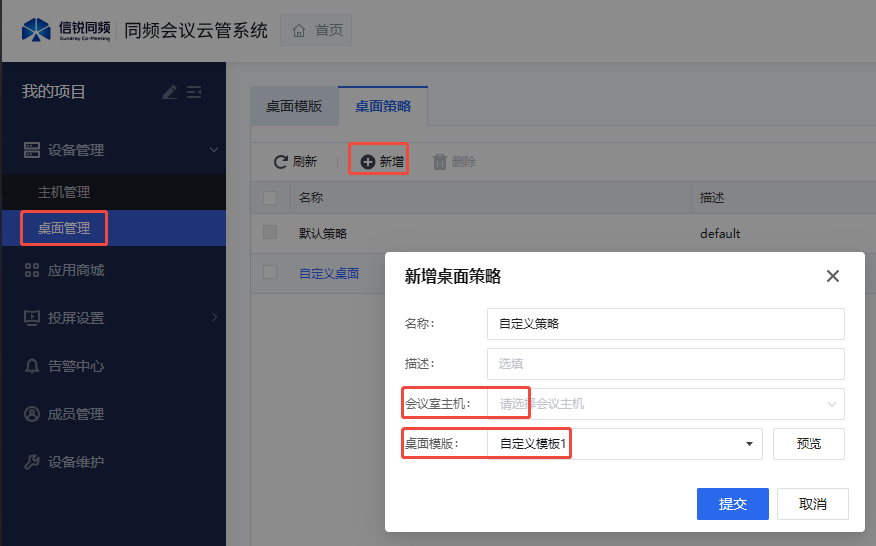This screenshot has width=876, height=546.
Task: Click into the 描述 input field
Action: point(665,364)
